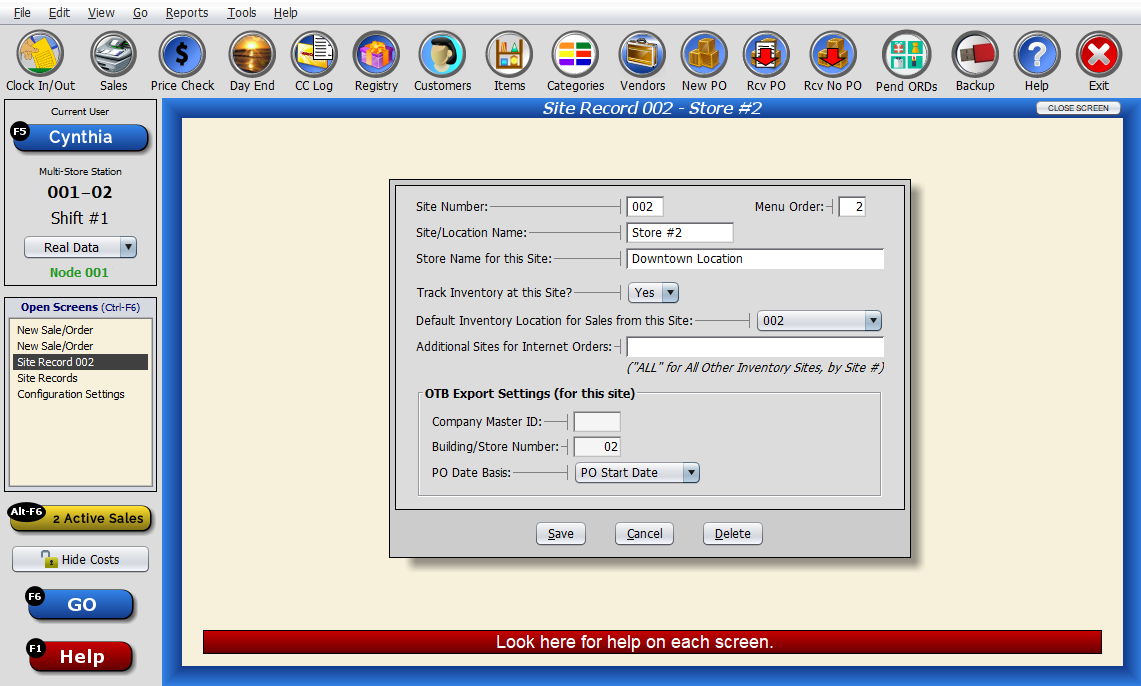Edit the Site/Location Name field
1141x686 pixels.
[680, 233]
